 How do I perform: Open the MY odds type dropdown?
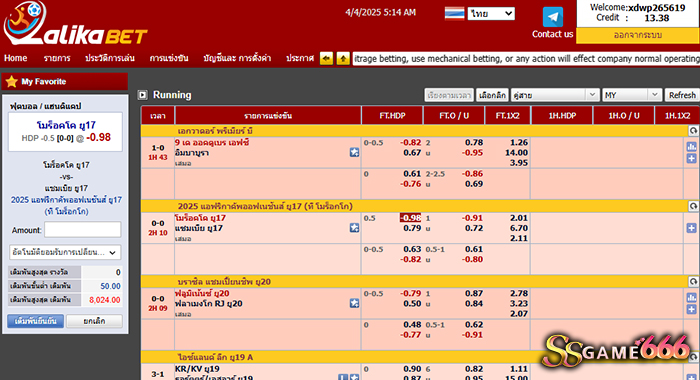[x=631, y=95]
